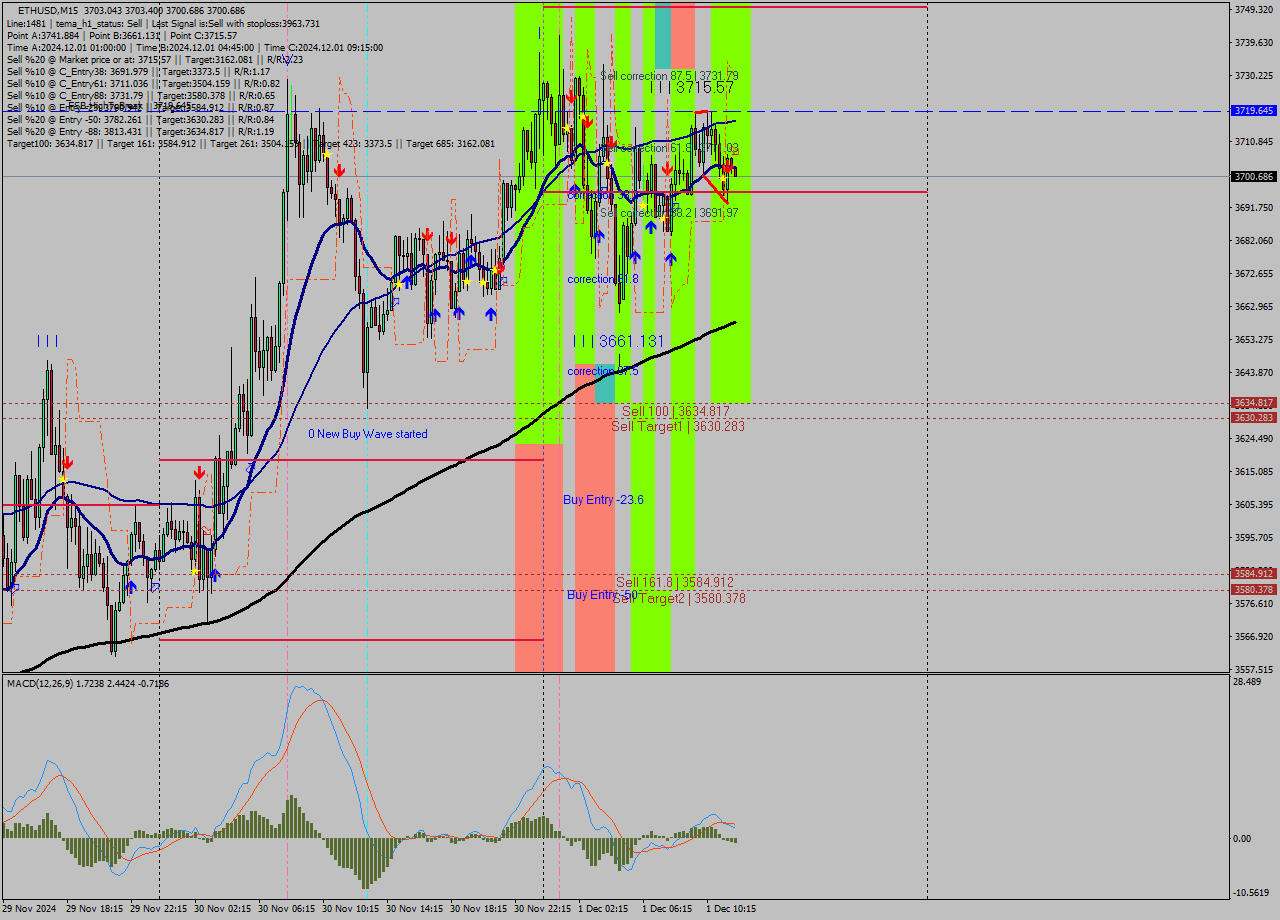Click the 3605.395 price scale value
Viewport: 1280px width, 920px height.
(x=1253, y=504)
